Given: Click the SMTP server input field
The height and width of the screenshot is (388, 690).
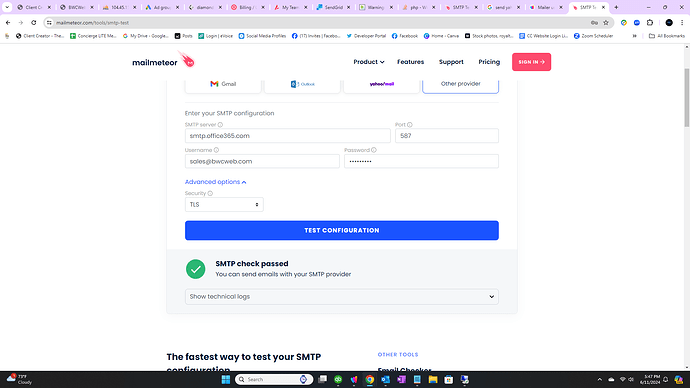Looking at the screenshot, I should 287,136.
